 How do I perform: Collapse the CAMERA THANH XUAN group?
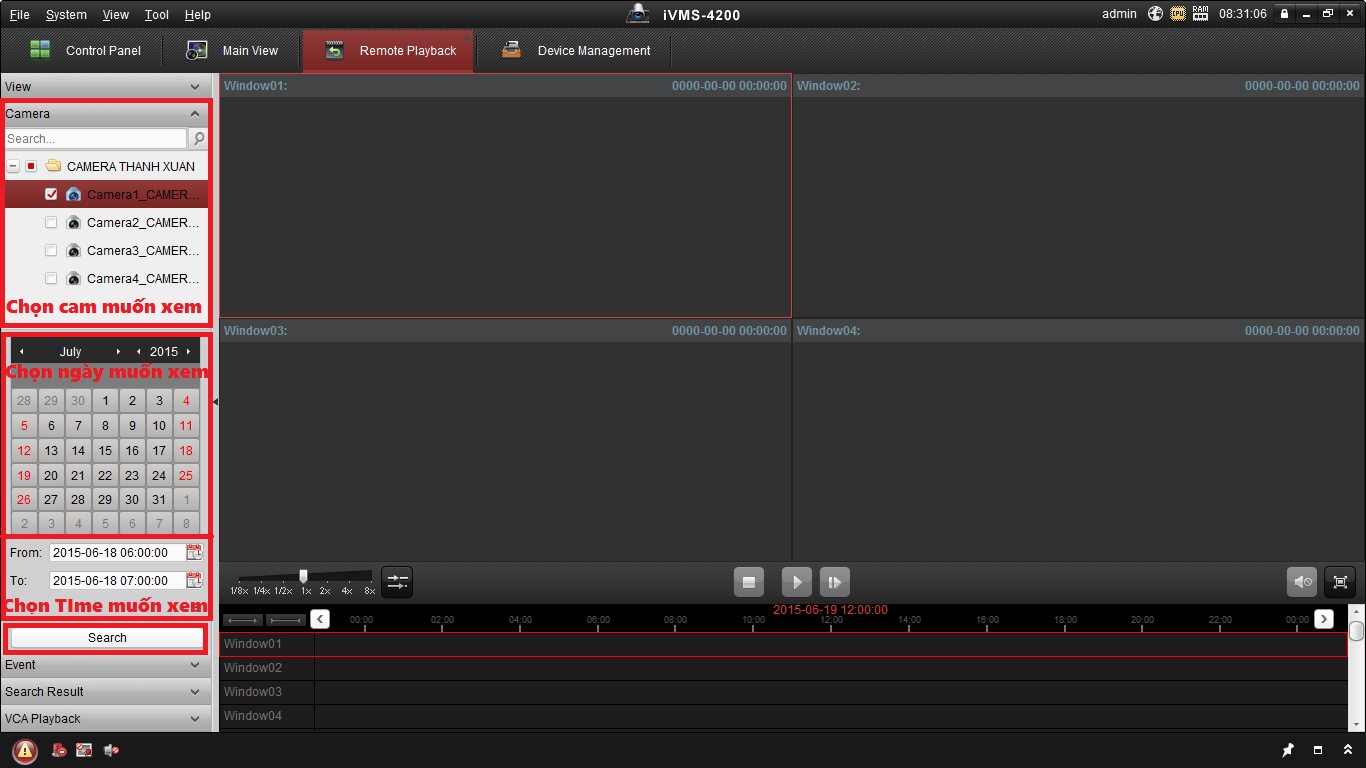coord(13,166)
